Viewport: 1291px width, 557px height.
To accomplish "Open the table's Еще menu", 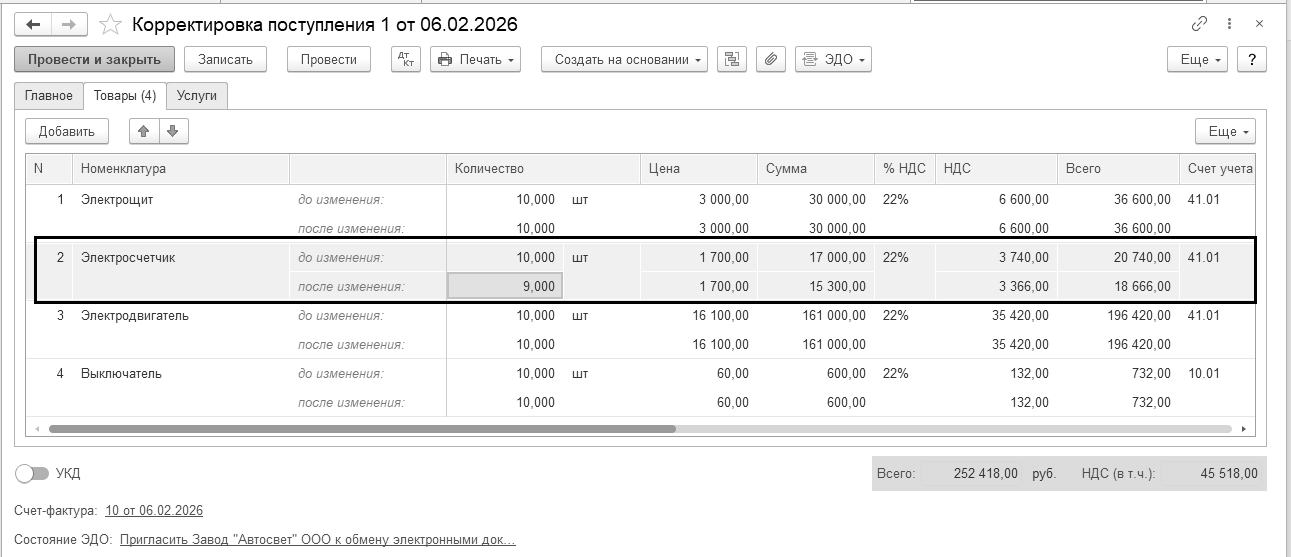I will click(x=1224, y=131).
